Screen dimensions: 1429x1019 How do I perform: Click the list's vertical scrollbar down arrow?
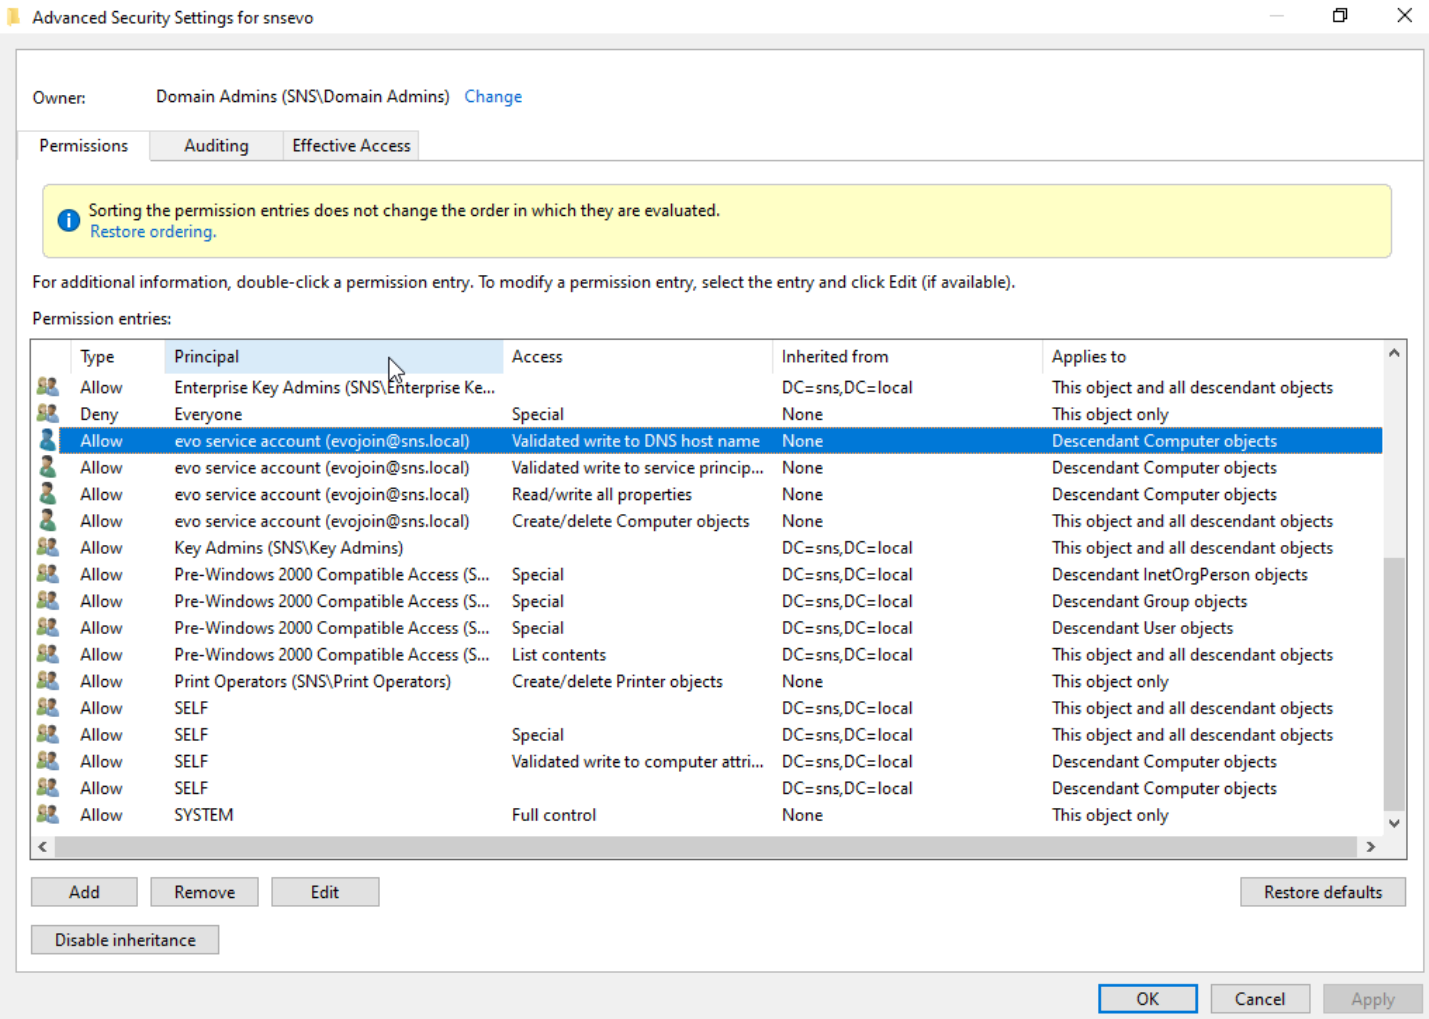[x=1394, y=823]
